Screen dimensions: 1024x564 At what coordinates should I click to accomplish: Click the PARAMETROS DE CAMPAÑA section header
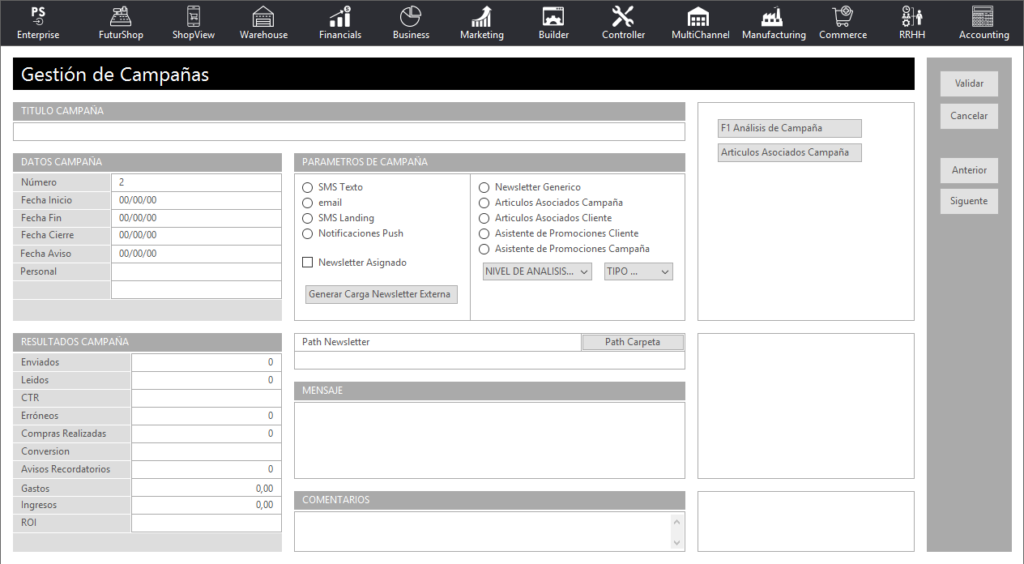coord(489,162)
